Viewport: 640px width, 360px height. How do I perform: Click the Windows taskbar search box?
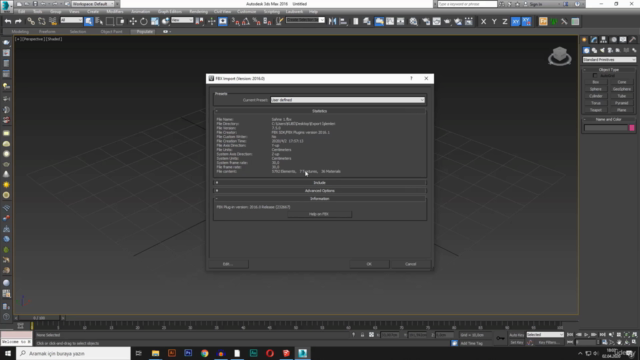point(73,353)
